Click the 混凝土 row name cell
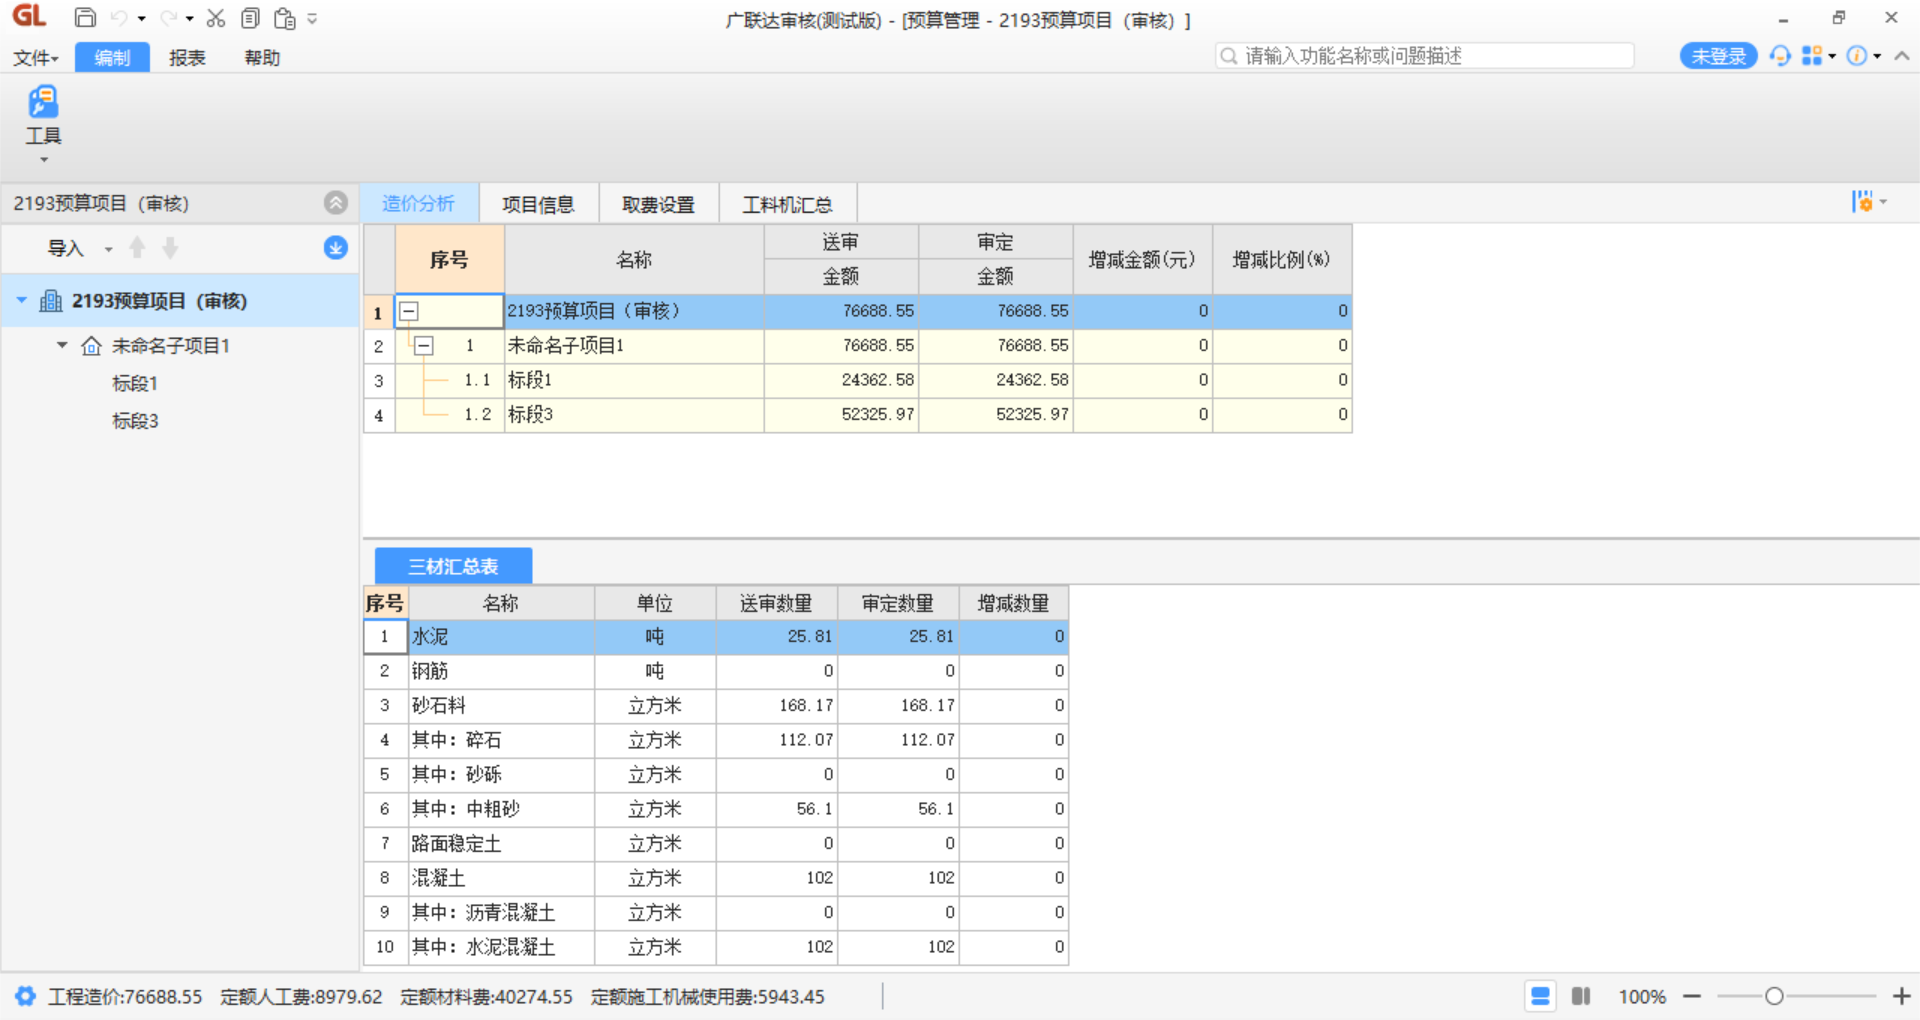 pyautogui.click(x=501, y=878)
